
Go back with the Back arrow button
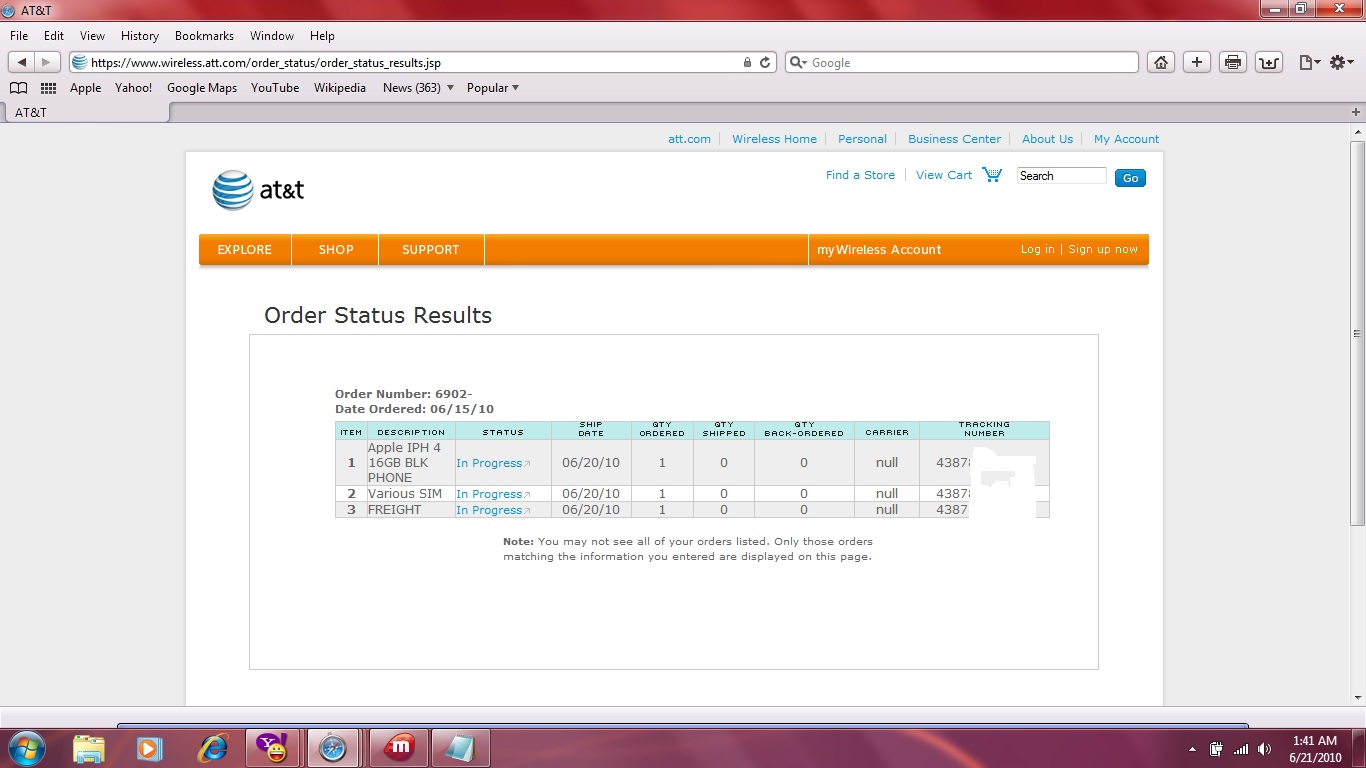point(22,62)
